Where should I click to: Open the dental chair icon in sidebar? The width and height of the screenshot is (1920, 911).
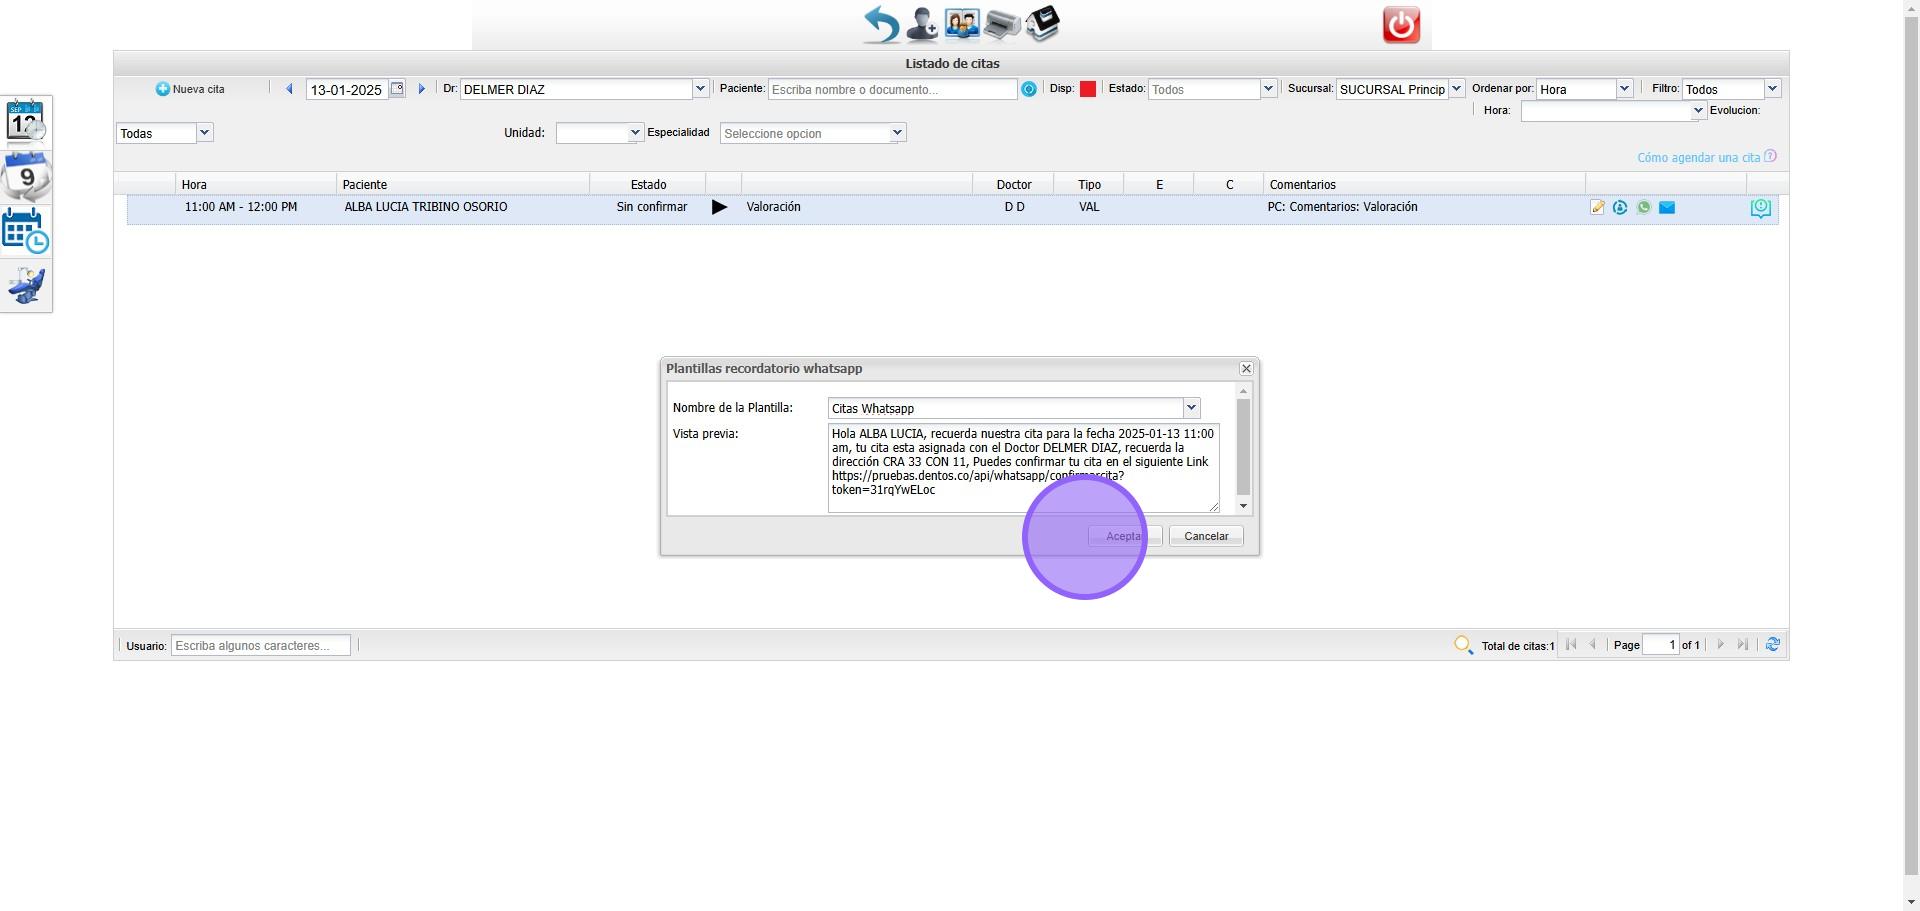(26, 287)
